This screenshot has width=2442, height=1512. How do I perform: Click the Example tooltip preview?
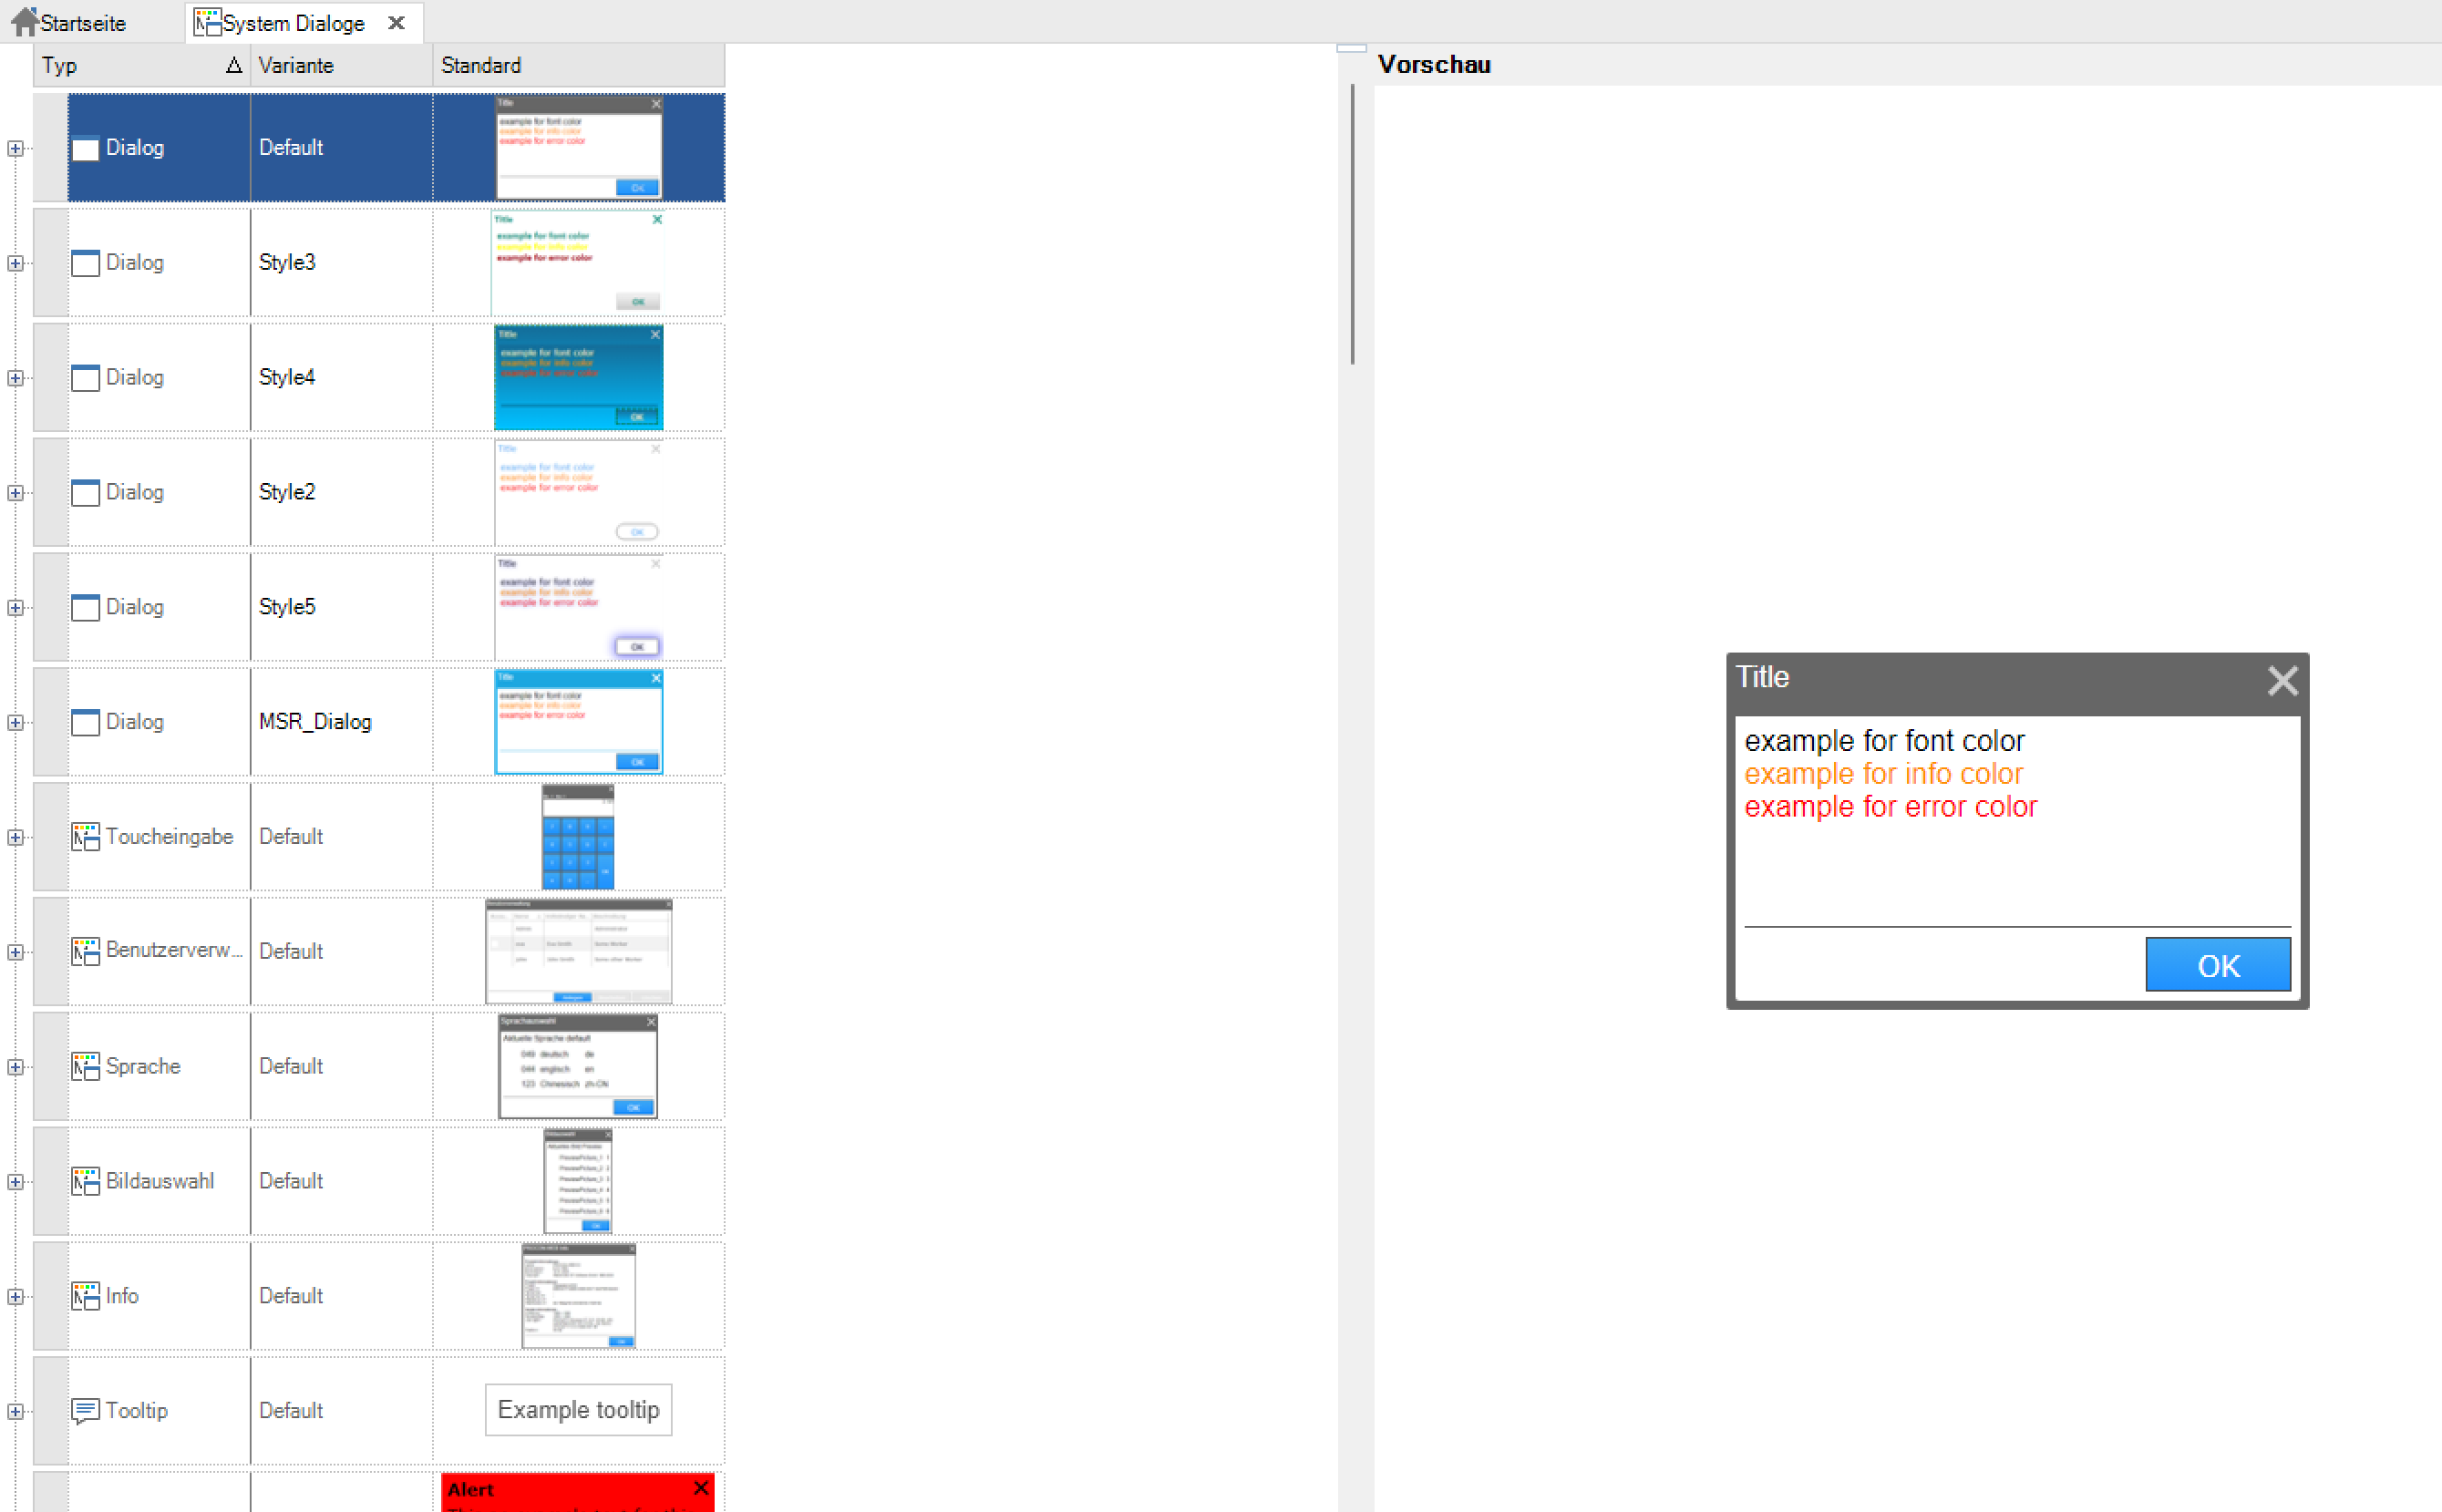pos(579,1410)
